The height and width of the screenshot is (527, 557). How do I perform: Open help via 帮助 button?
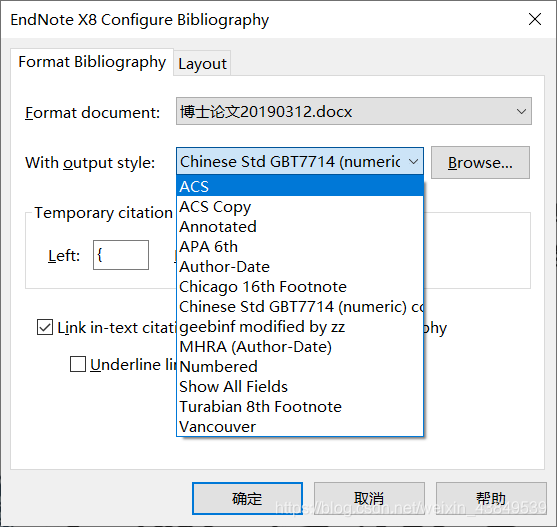(x=491, y=498)
